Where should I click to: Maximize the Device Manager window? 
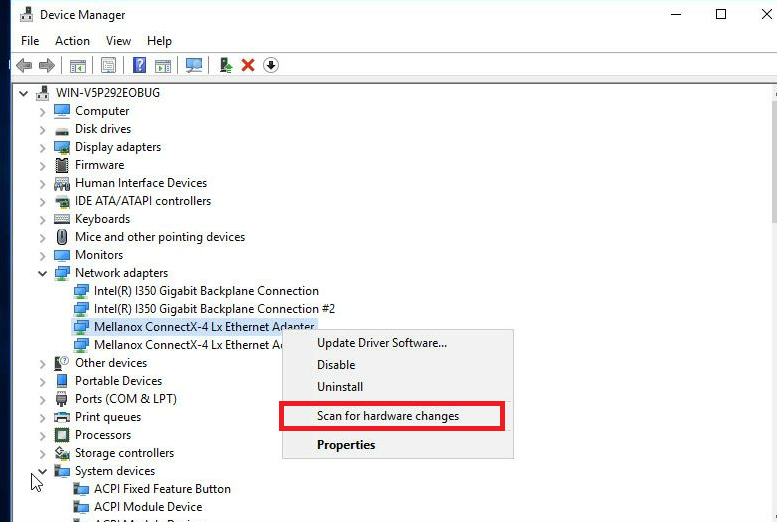[x=721, y=14]
